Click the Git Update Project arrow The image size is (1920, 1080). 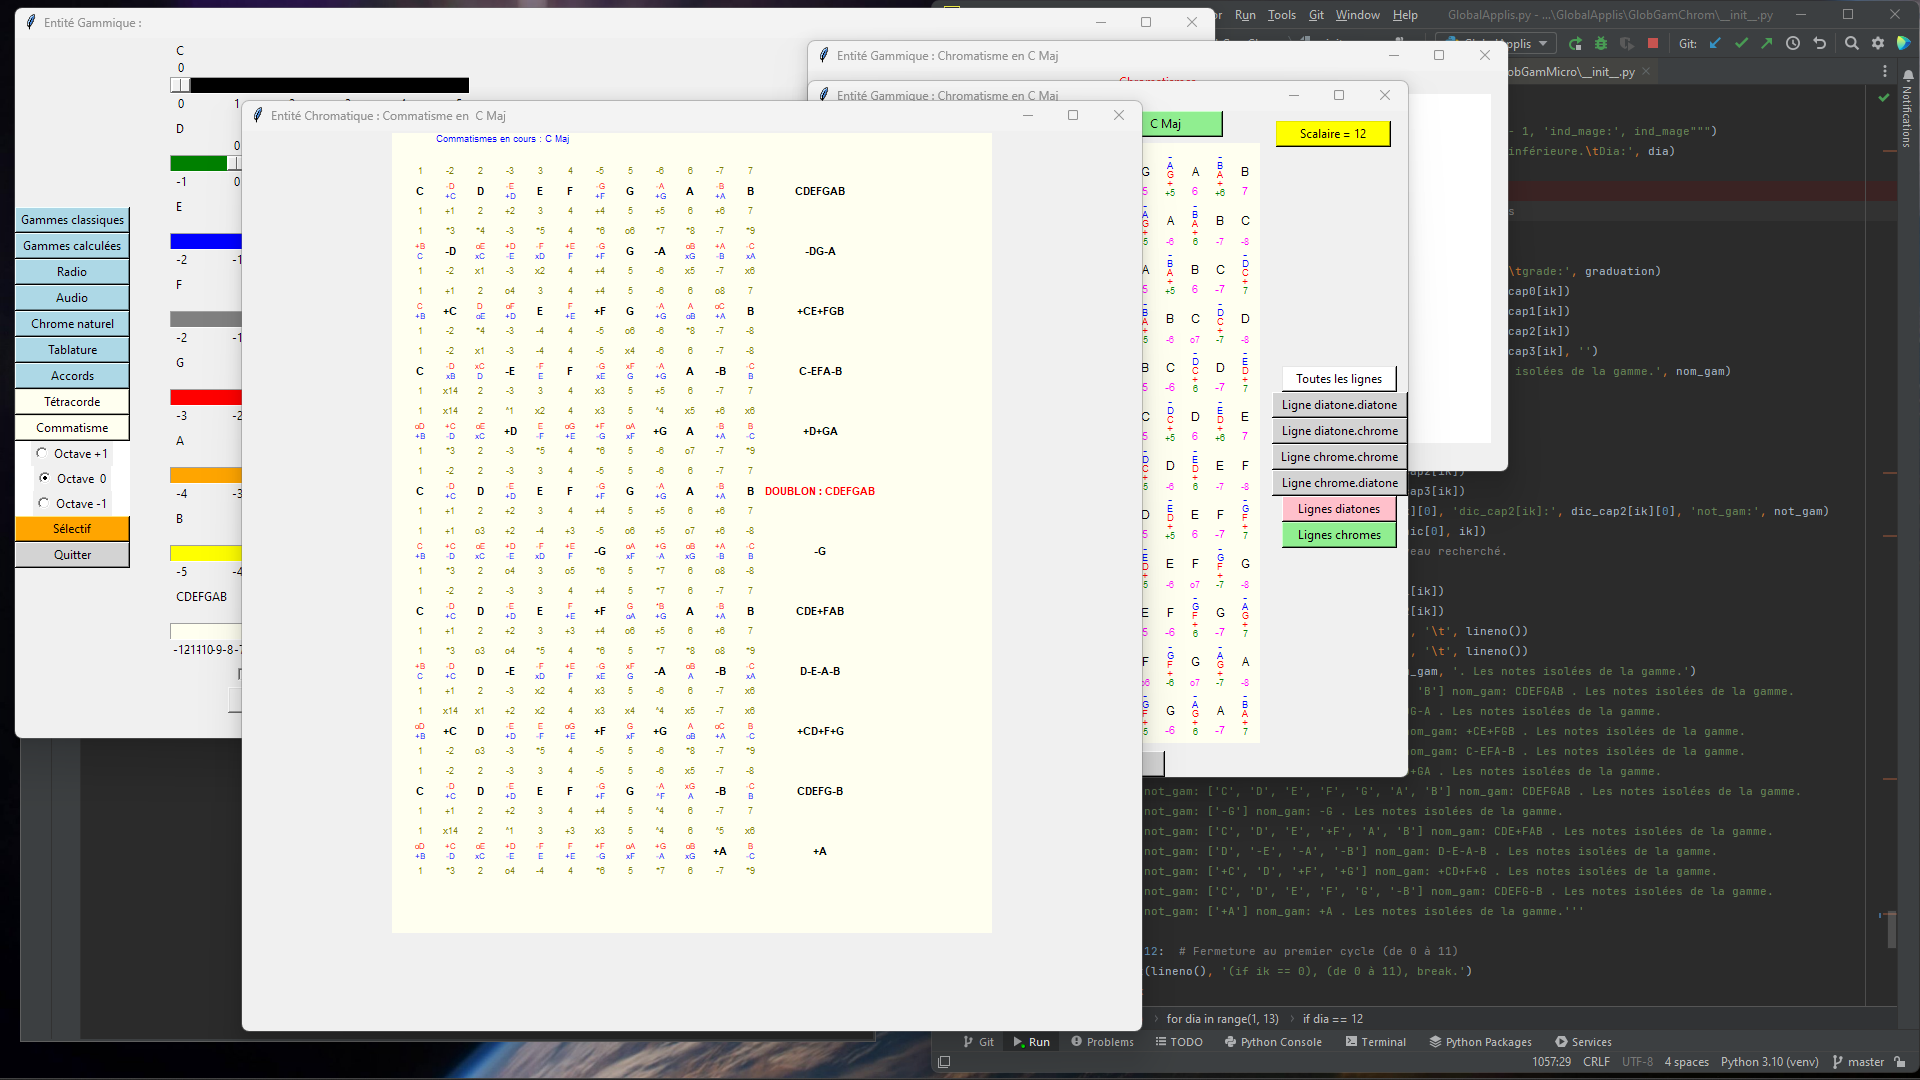tap(1716, 44)
